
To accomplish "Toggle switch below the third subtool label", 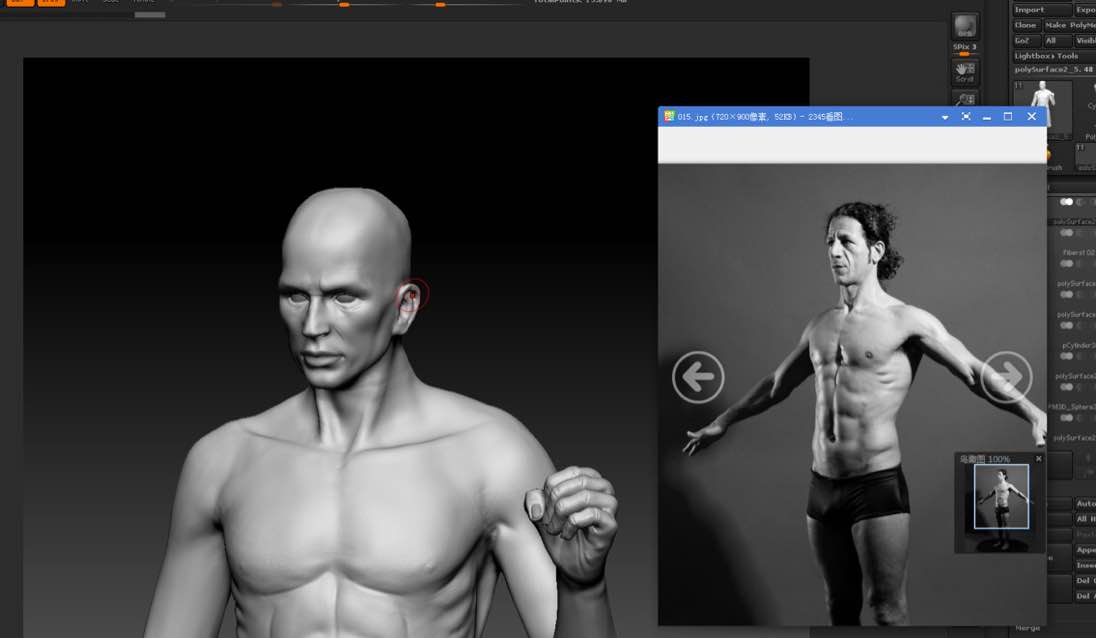I will tap(1067, 294).
